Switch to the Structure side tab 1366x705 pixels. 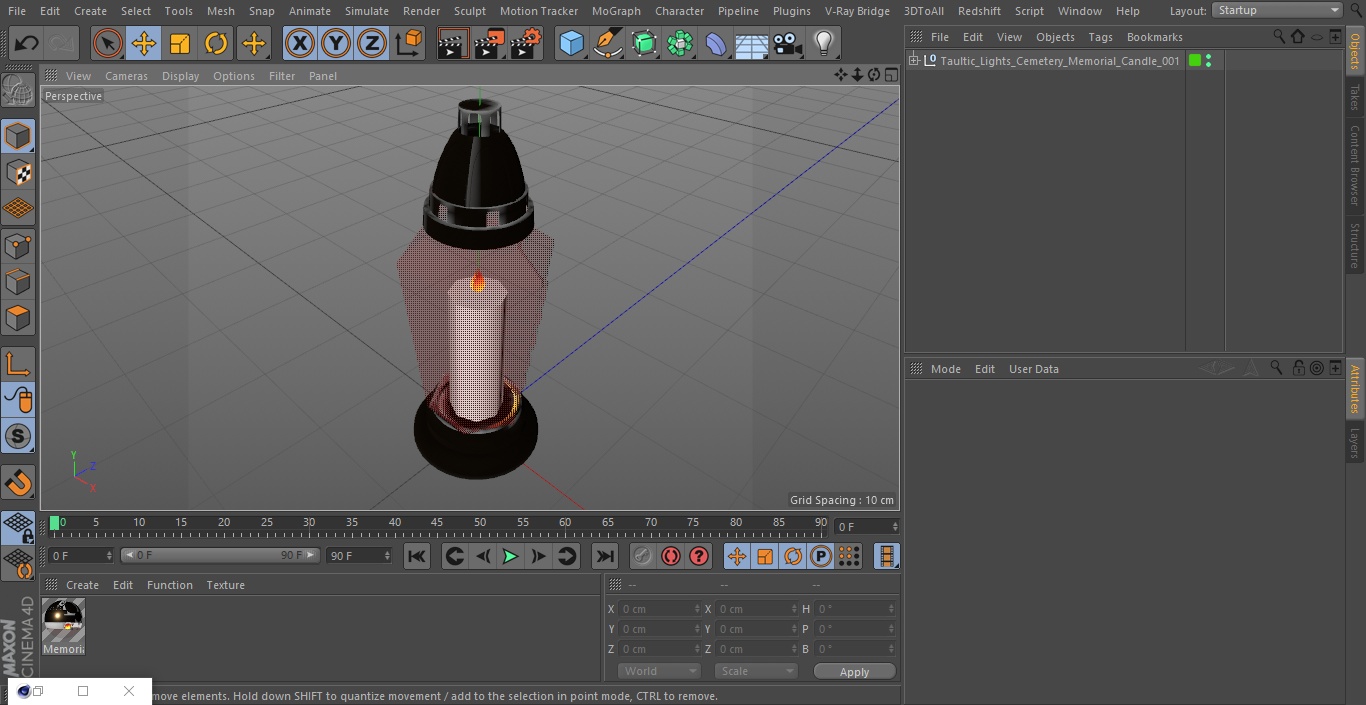click(1355, 245)
